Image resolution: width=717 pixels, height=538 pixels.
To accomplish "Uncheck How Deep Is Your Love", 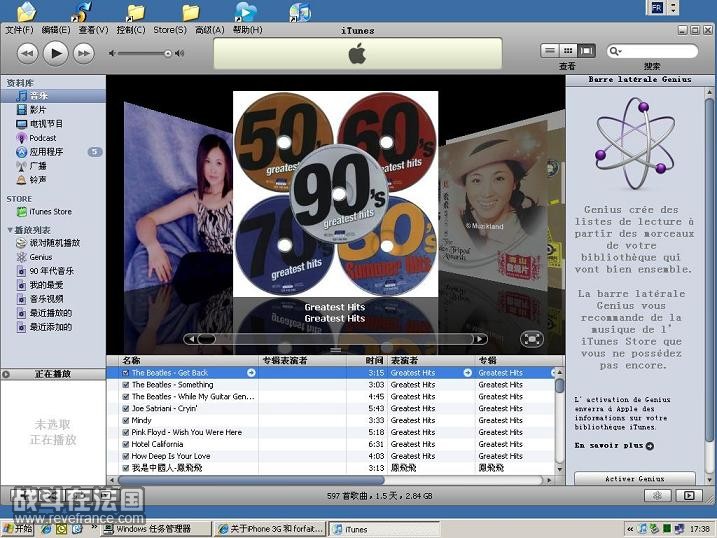I will tap(126, 456).
